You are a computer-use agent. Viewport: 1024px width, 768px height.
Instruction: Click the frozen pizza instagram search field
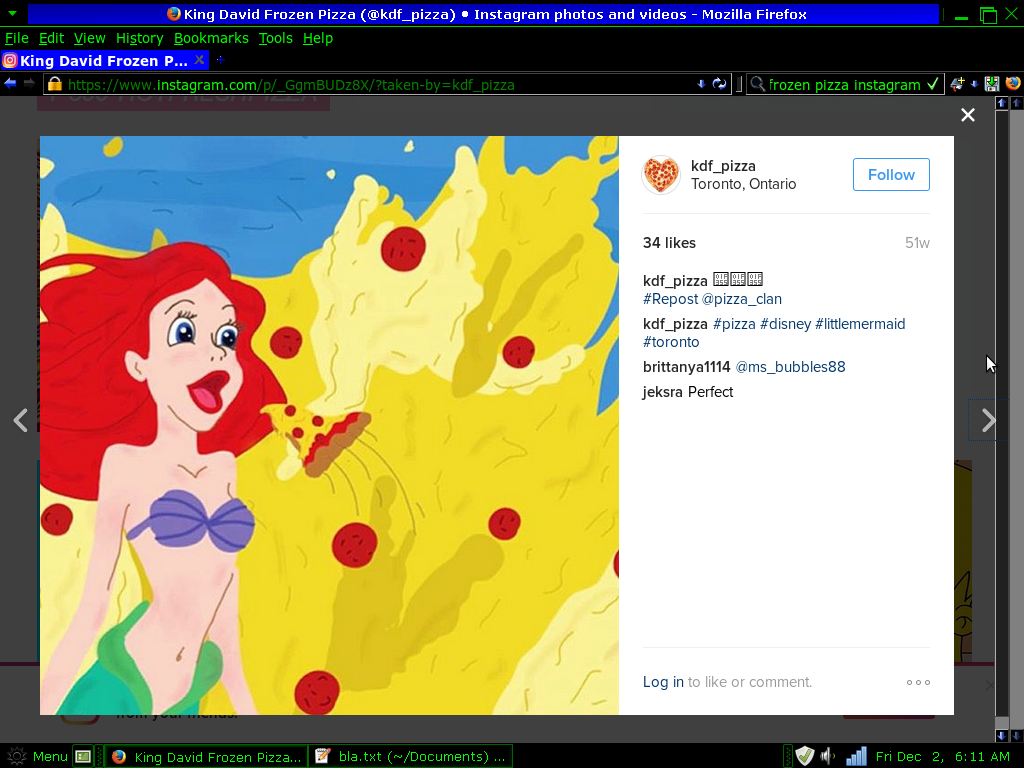(x=844, y=85)
